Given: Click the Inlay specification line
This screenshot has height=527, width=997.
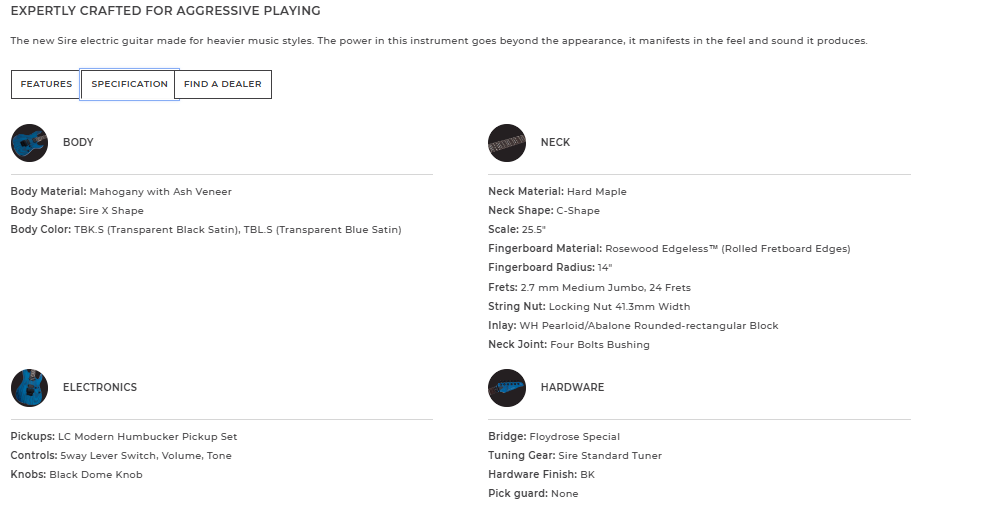Looking at the screenshot, I should coord(633,326).
